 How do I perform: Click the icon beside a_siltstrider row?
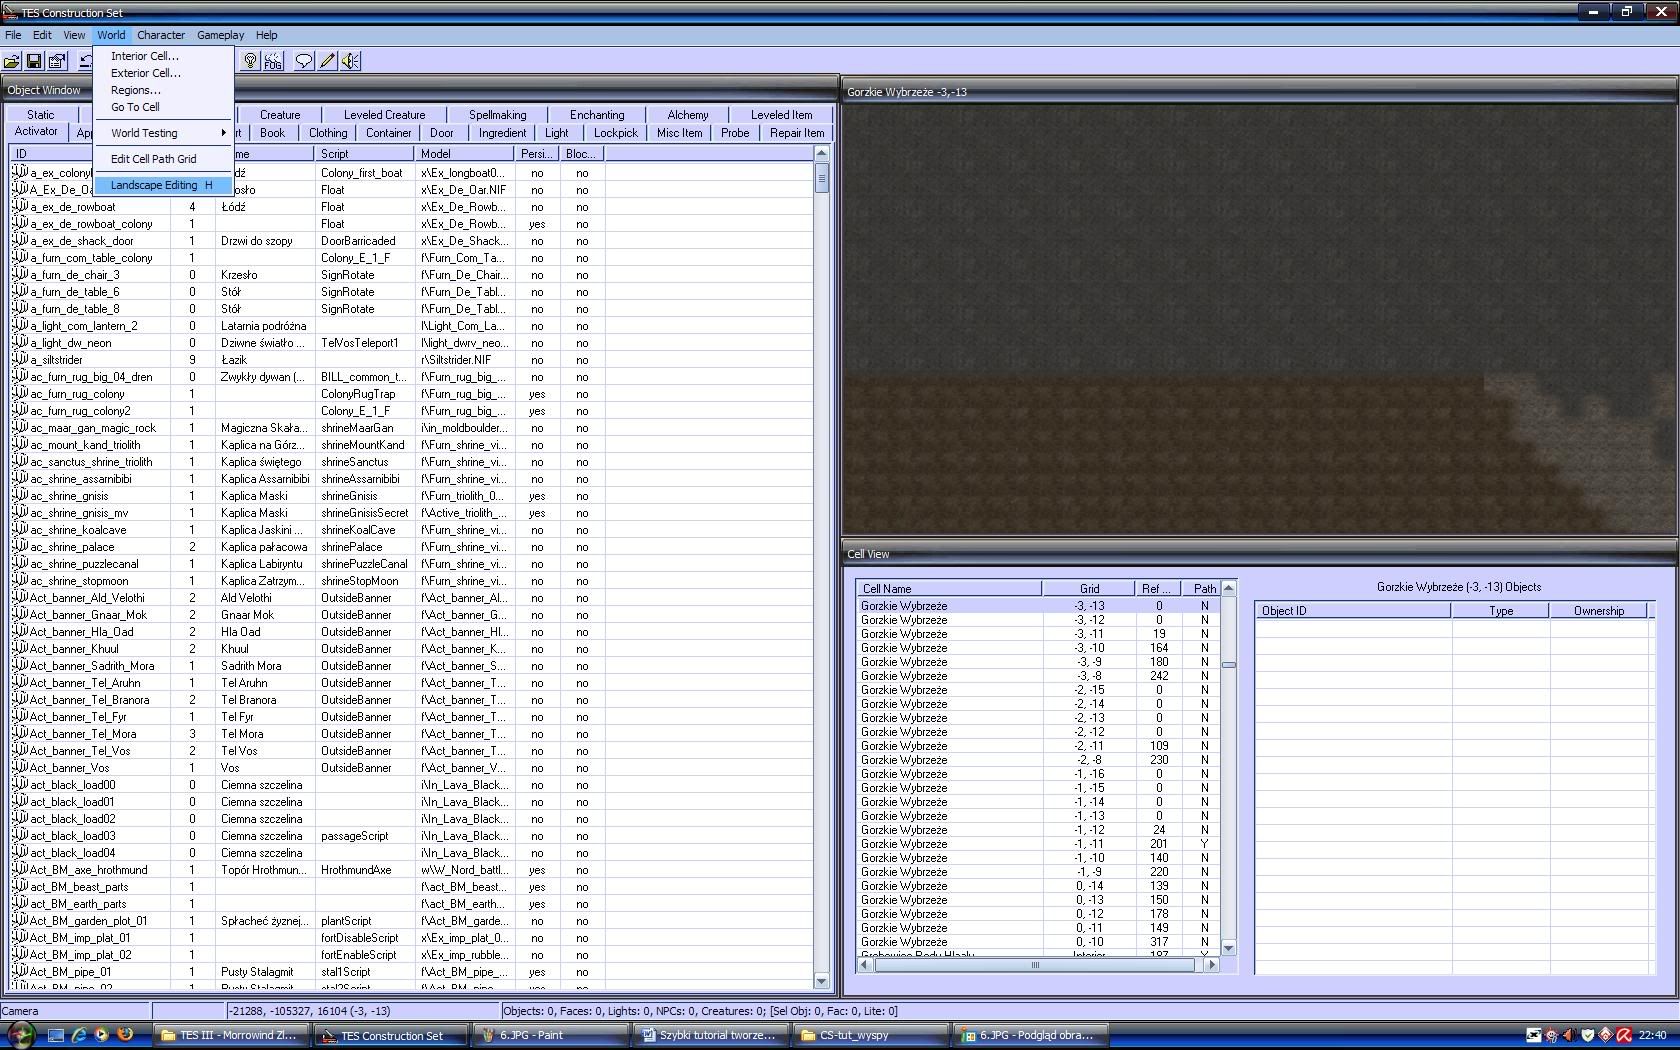click(x=19, y=359)
